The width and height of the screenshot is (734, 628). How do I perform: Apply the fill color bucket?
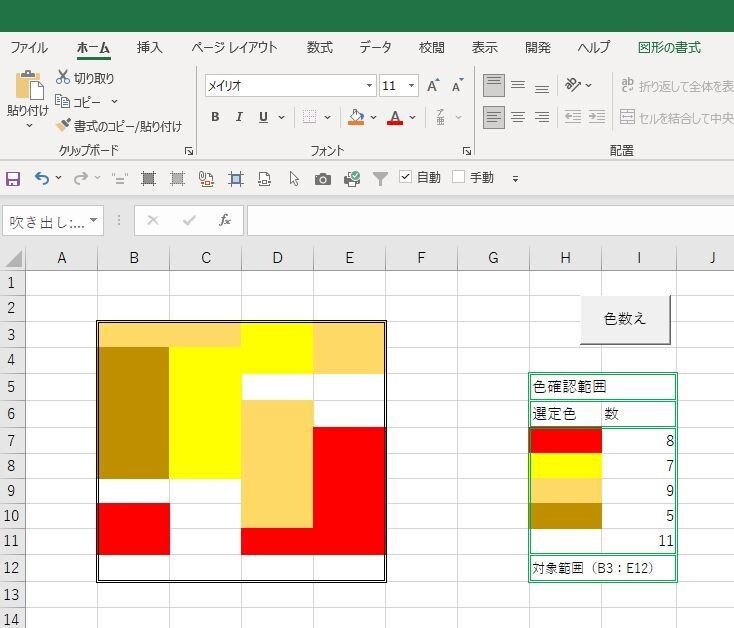click(x=356, y=117)
